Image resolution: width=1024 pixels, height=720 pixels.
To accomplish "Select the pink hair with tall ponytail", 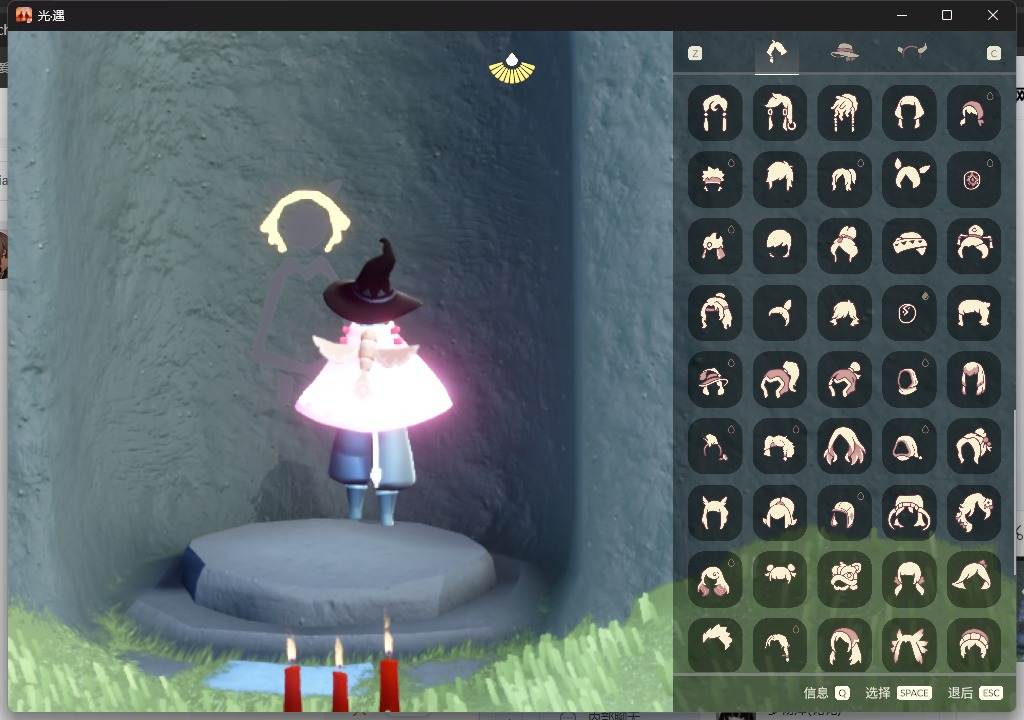I will point(780,379).
